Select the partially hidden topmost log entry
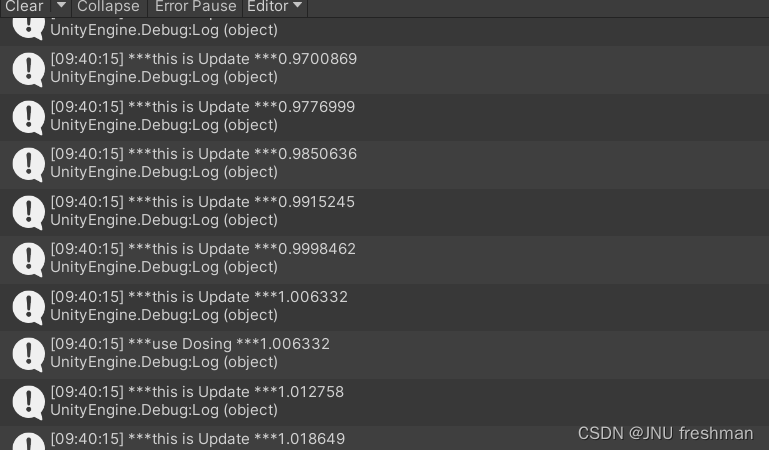Viewport: 769px width, 450px height. [164, 30]
